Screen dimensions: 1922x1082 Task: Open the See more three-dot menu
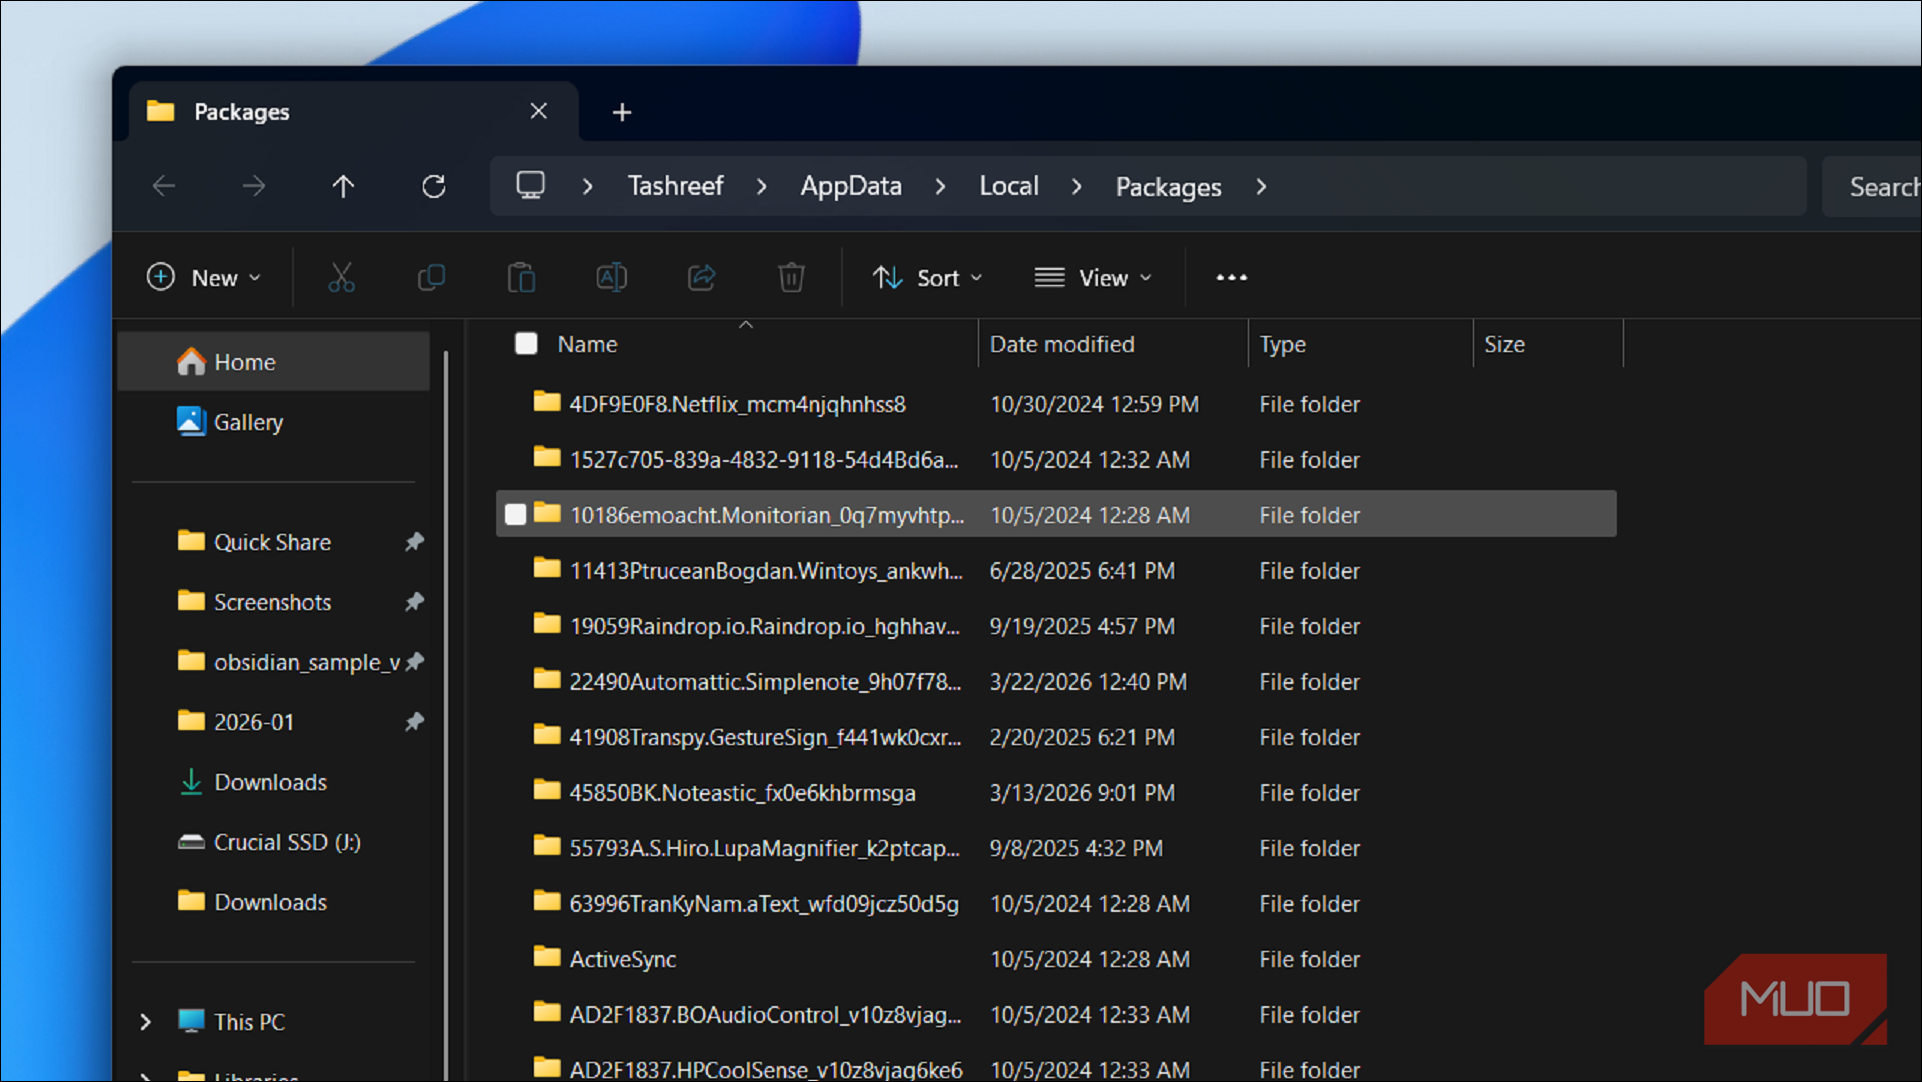point(1231,278)
